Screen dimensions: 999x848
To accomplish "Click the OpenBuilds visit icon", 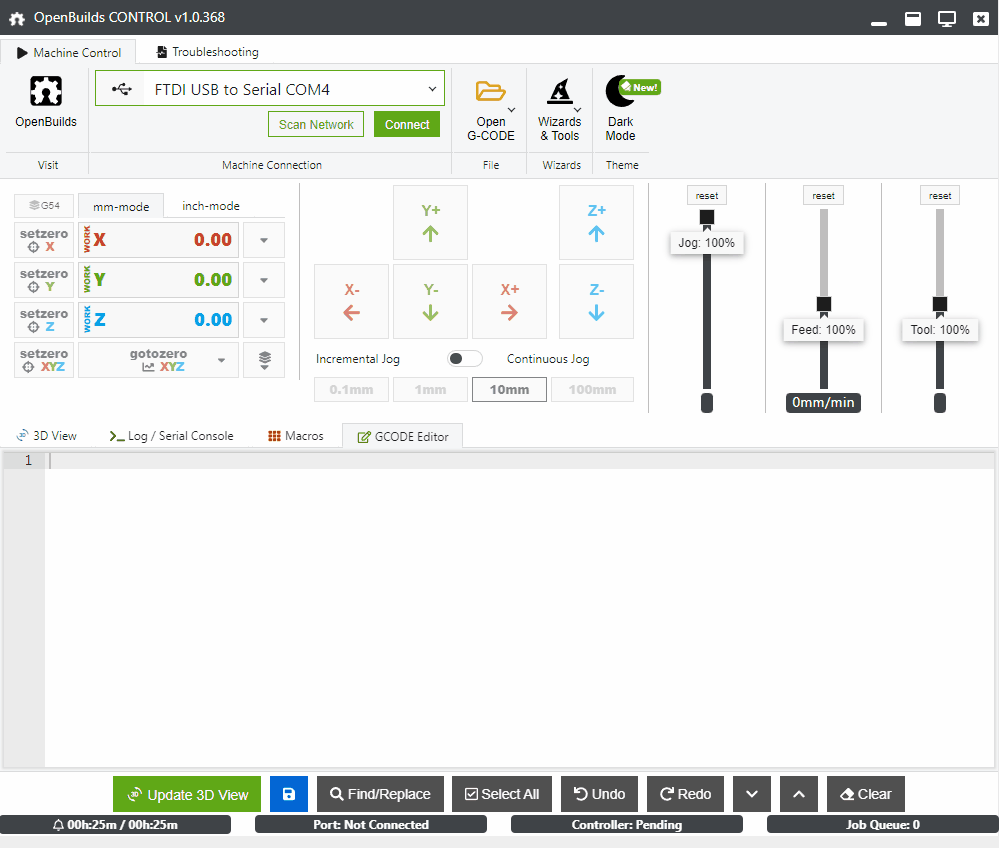I will click(45, 92).
